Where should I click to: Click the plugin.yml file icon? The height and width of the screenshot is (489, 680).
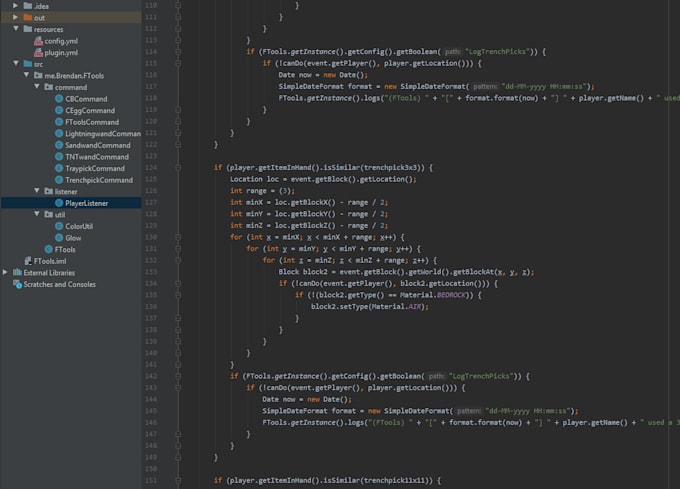coord(38,52)
